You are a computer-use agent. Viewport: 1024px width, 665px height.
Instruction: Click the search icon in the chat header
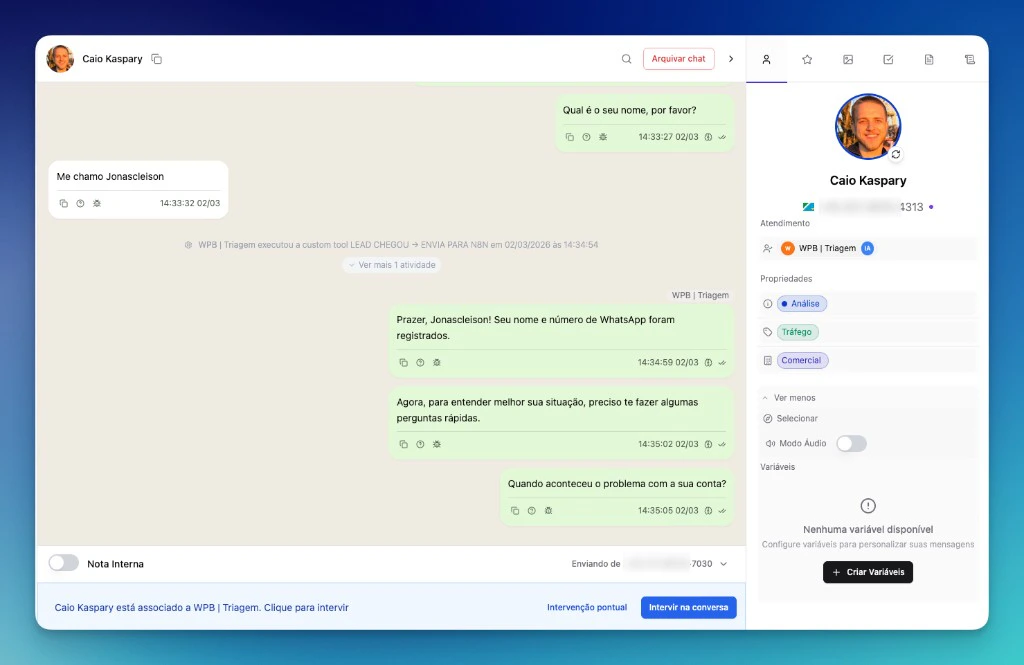626,59
